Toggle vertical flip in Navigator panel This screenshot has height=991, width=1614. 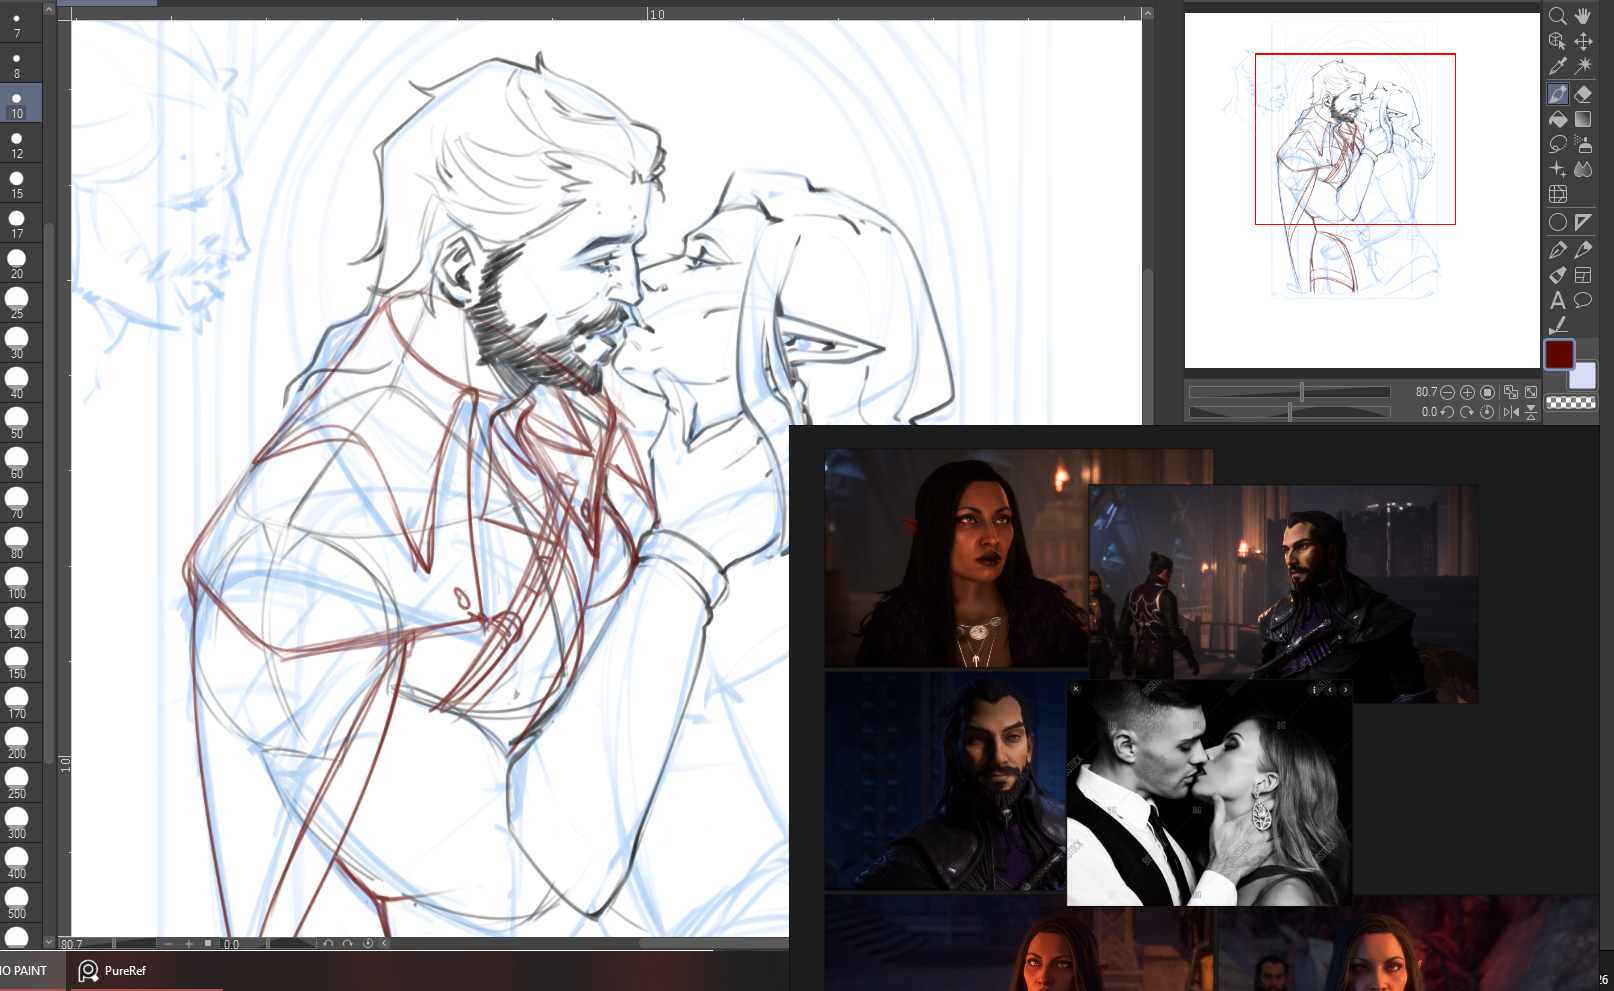click(x=1531, y=412)
